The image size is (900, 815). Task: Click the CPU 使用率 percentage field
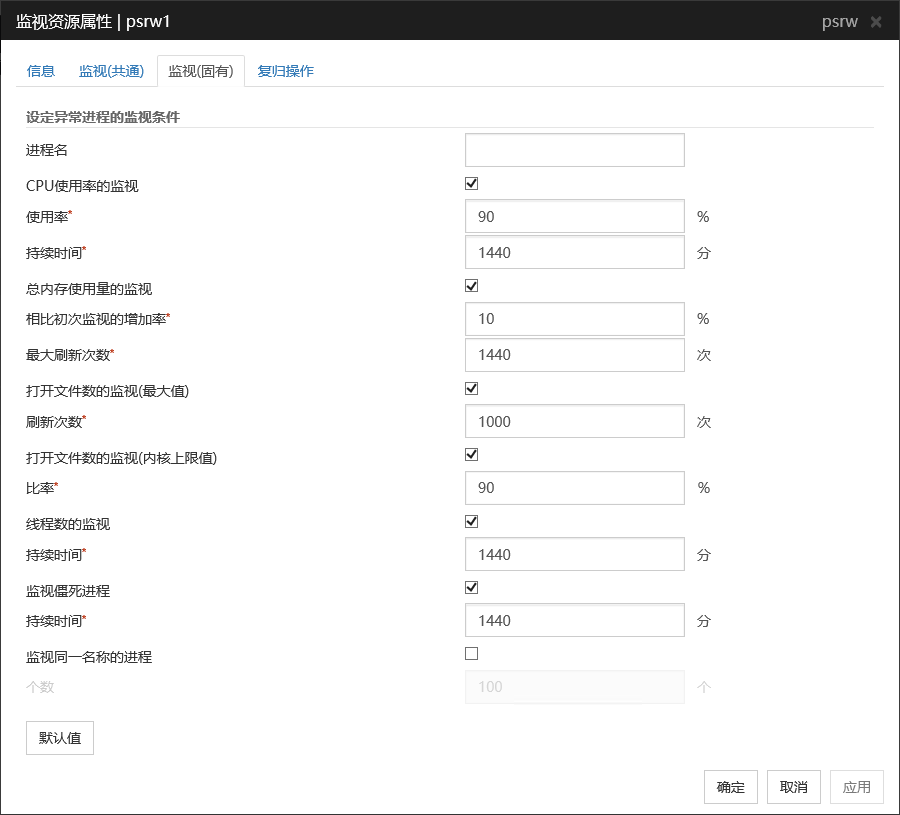(x=574, y=217)
